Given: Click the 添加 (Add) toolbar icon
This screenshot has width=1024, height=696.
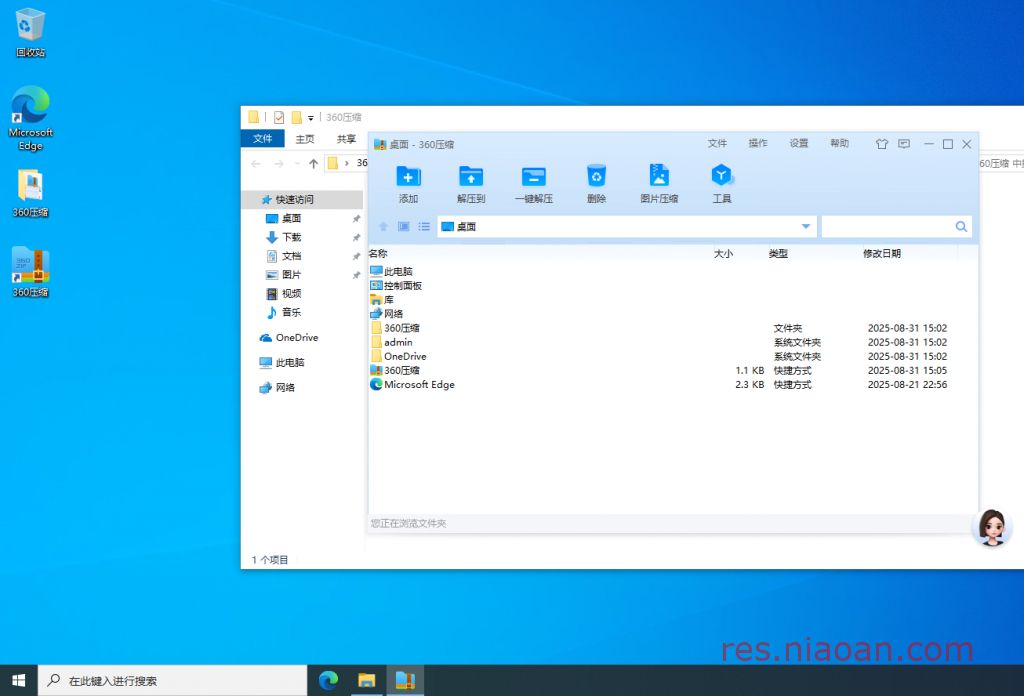Looking at the screenshot, I should 408,178.
